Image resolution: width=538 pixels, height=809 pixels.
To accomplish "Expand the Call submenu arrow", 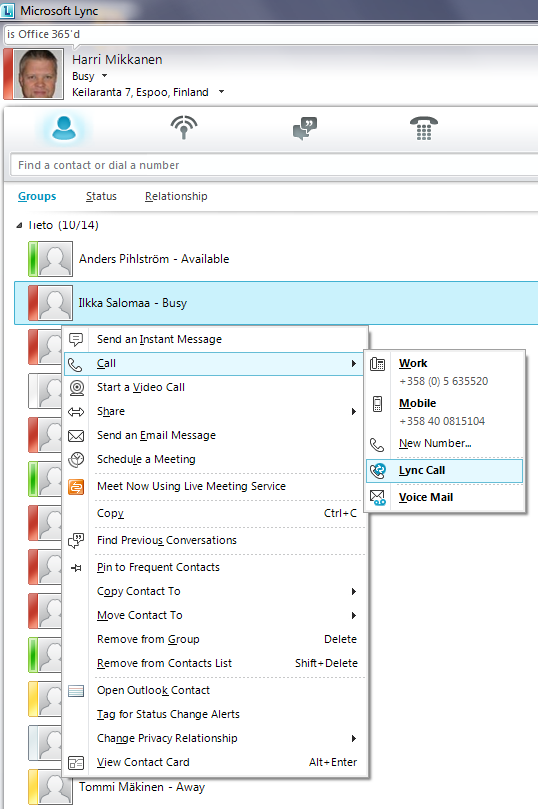I will pyautogui.click(x=353, y=363).
